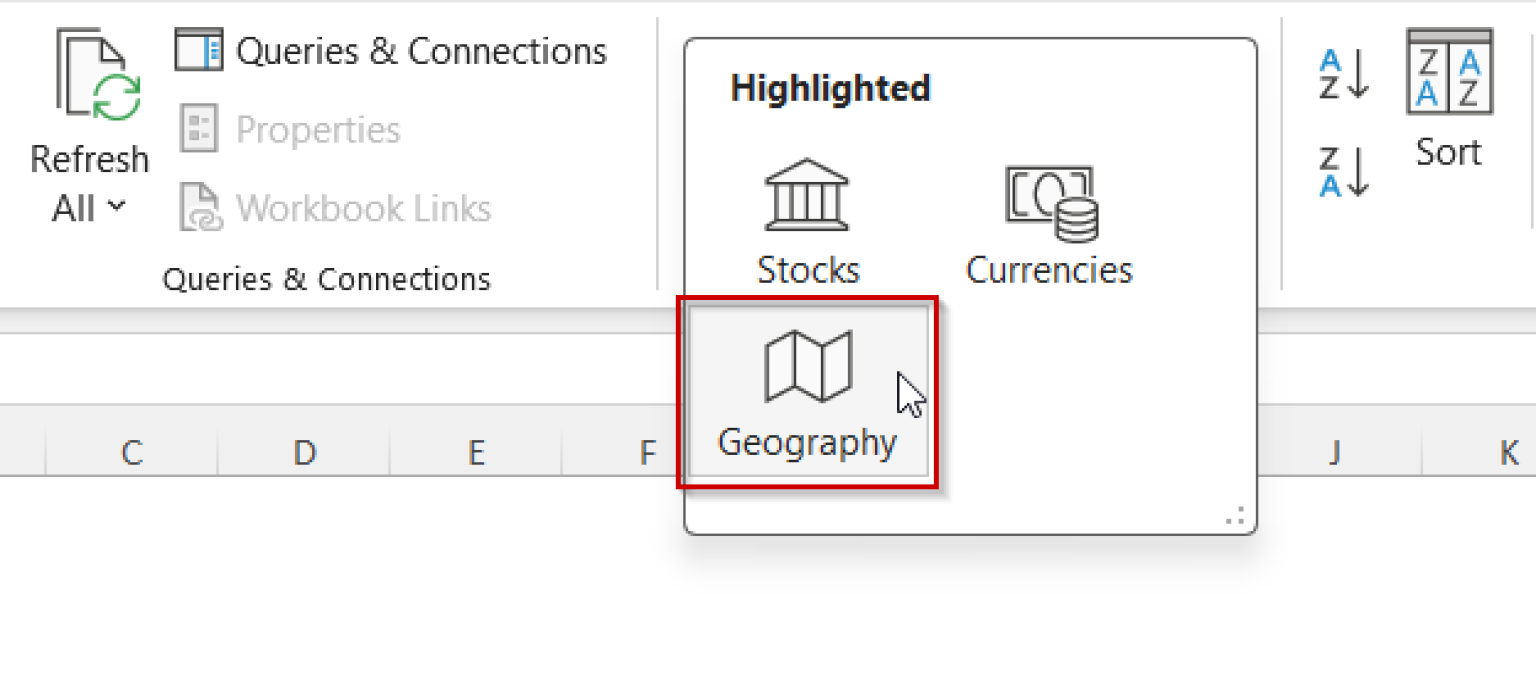Sort descending Z to A

[x=1339, y=171]
